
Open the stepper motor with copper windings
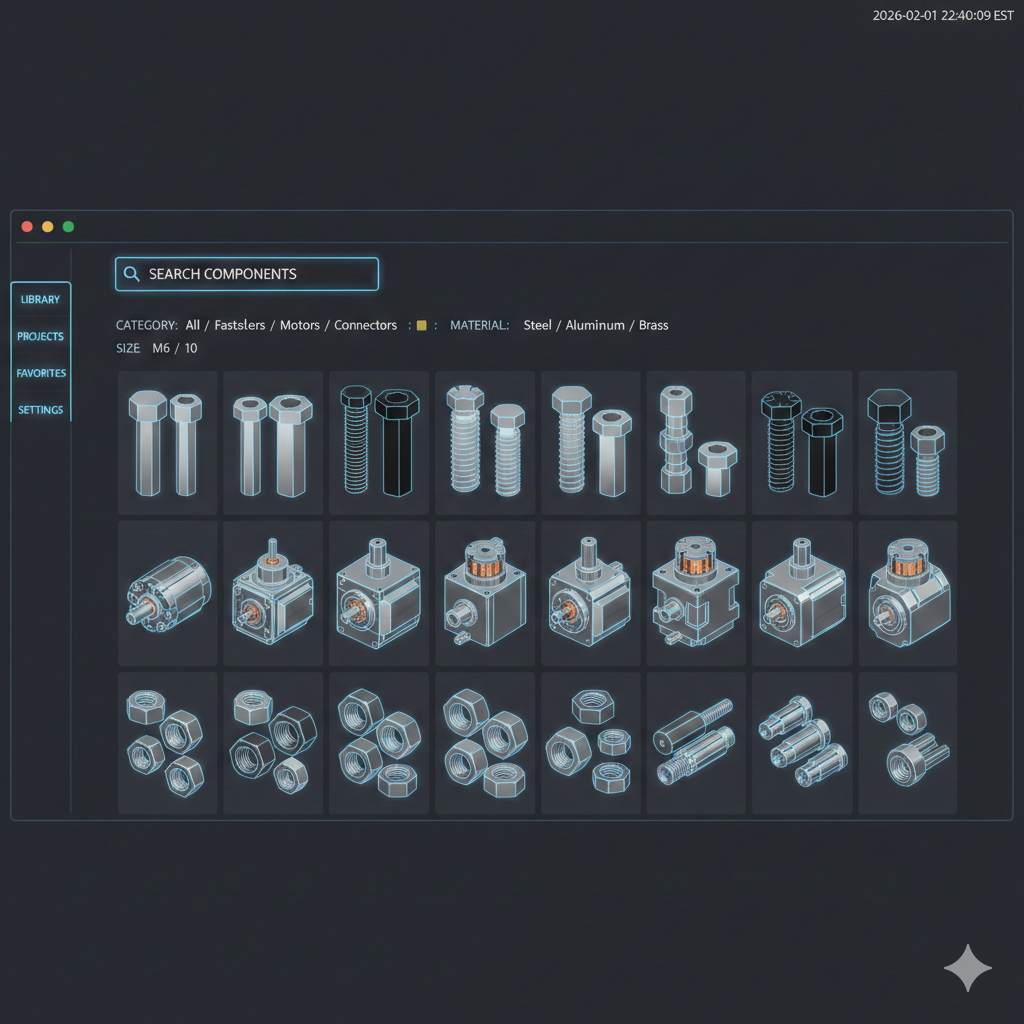click(x=484, y=592)
